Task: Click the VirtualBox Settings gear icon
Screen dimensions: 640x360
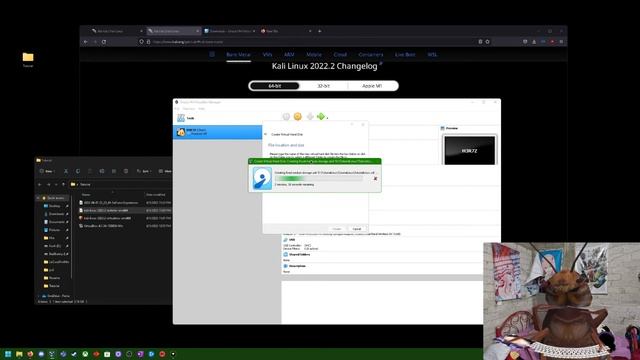Action: point(298,117)
